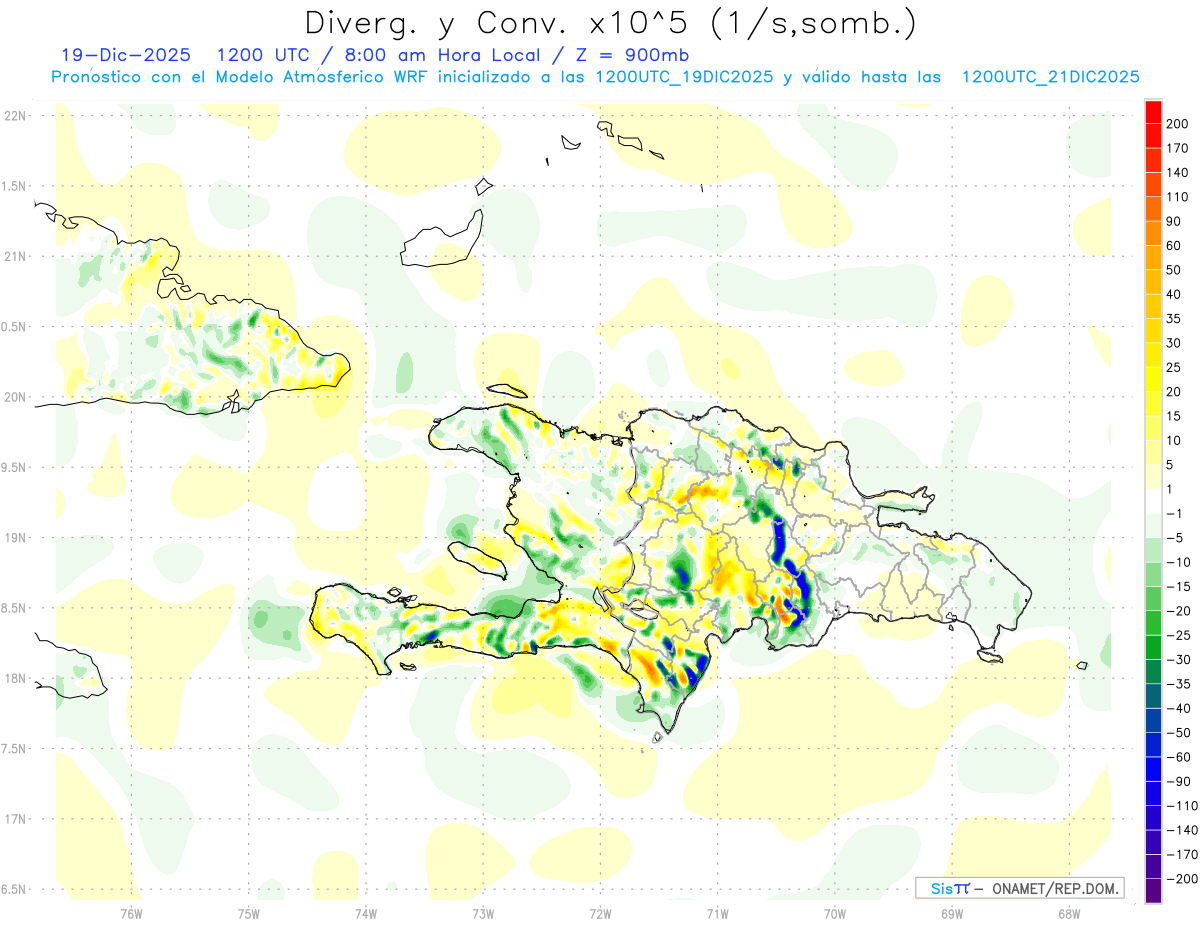
Task: Click the colorbar value '-50'
Action: [1177, 733]
